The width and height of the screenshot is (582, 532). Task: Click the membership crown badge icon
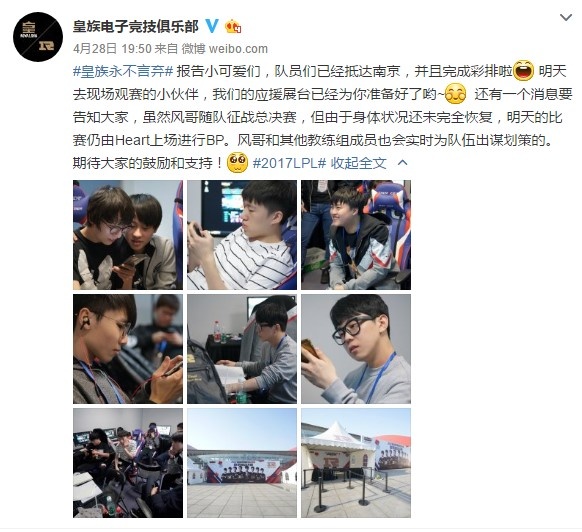[x=233, y=26]
